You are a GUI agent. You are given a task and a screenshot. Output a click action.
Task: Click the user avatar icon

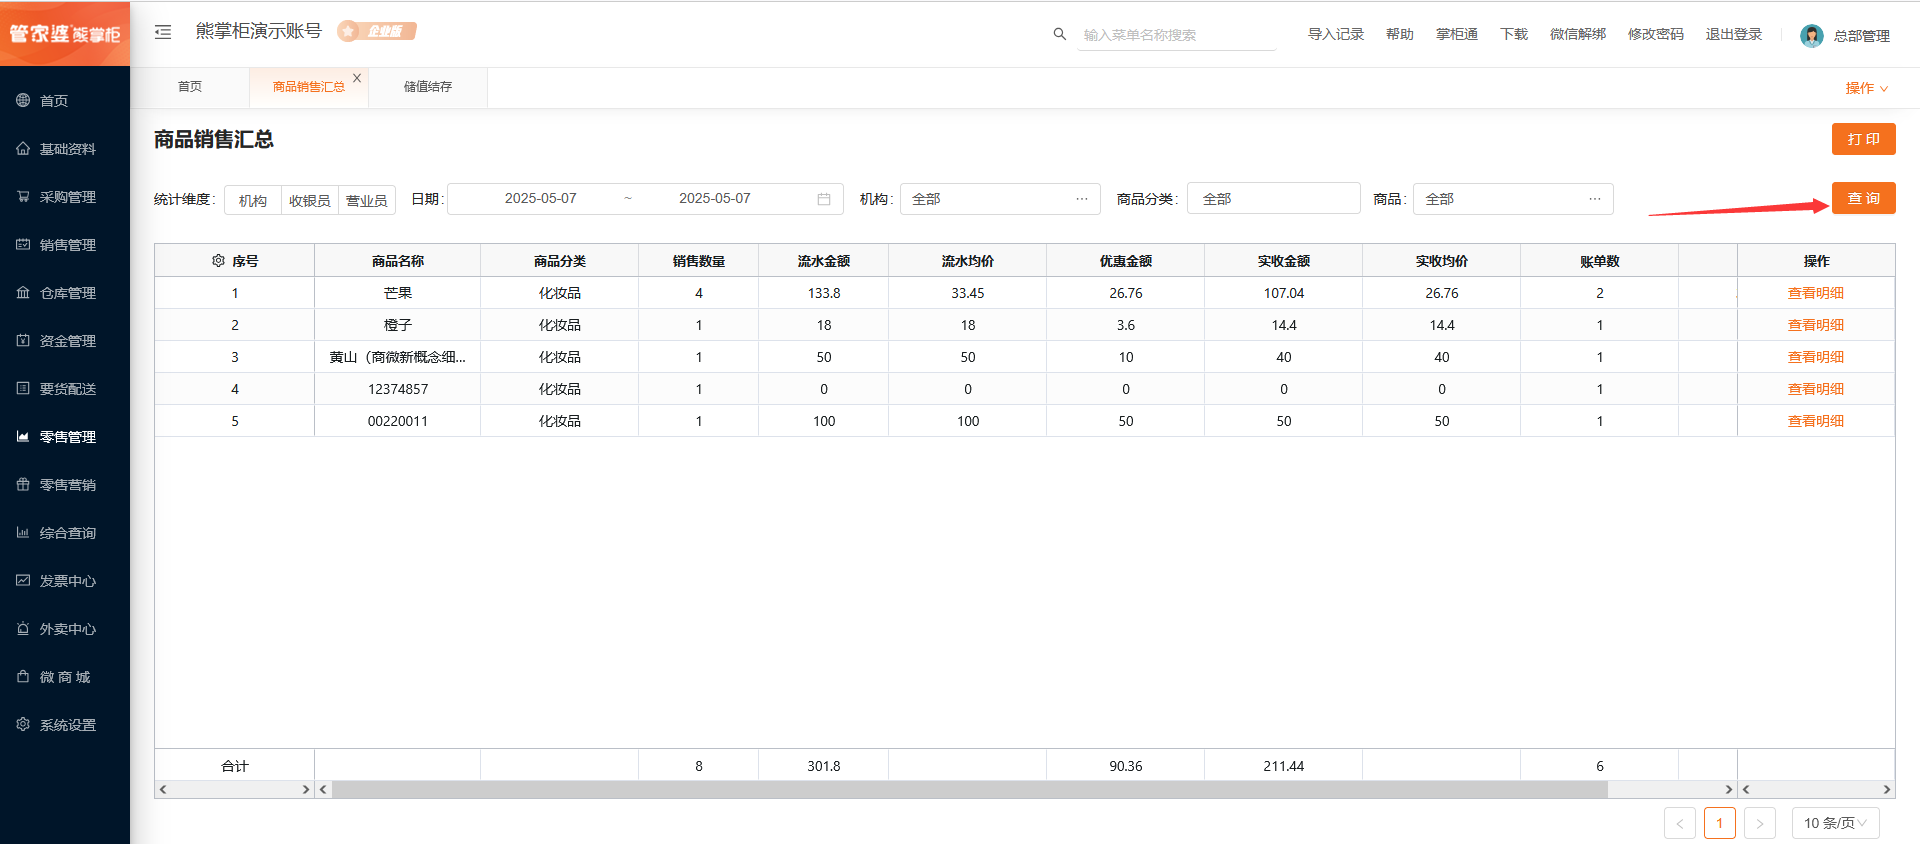pos(1811,36)
